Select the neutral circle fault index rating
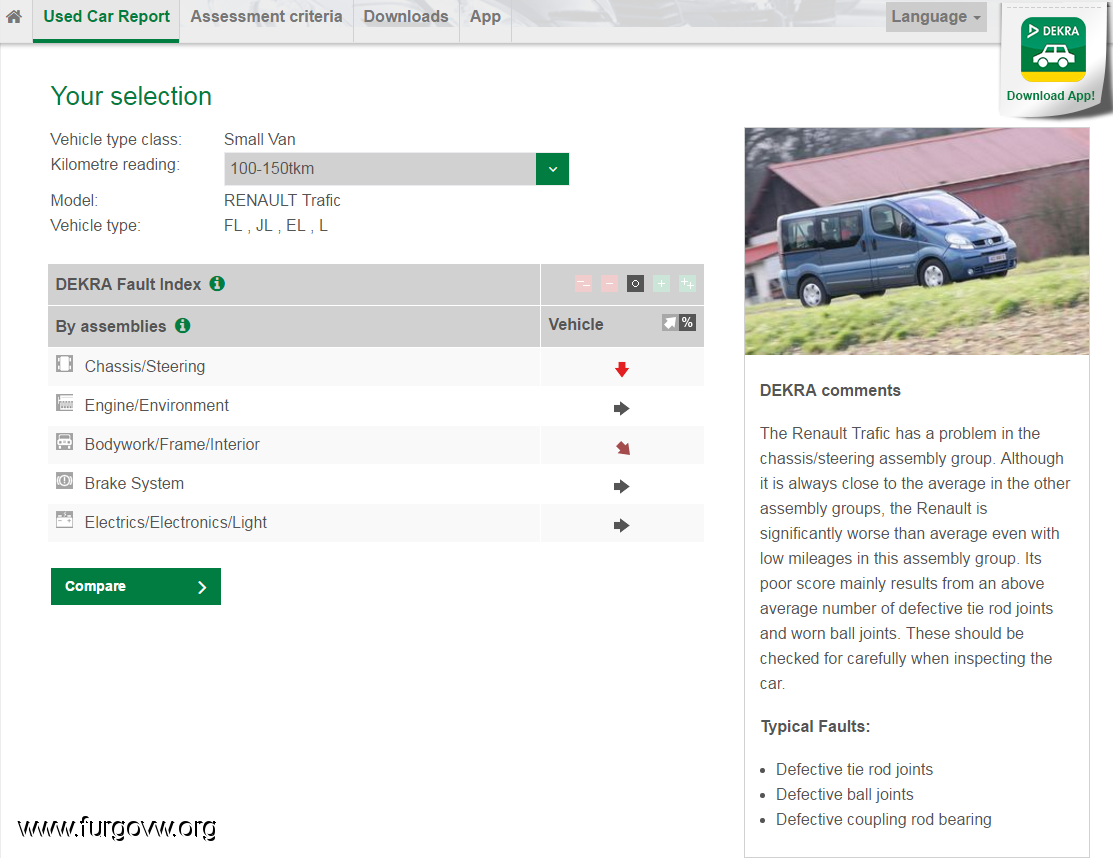1113x858 pixels. (x=635, y=284)
